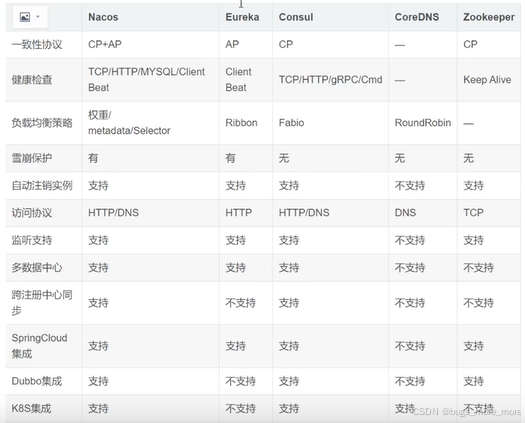Image resolution: width=525 pixels, height=423 pixels.
Task: Click 不支持 in Dubbo集成 Eureka cell
Action: point(240,381)
